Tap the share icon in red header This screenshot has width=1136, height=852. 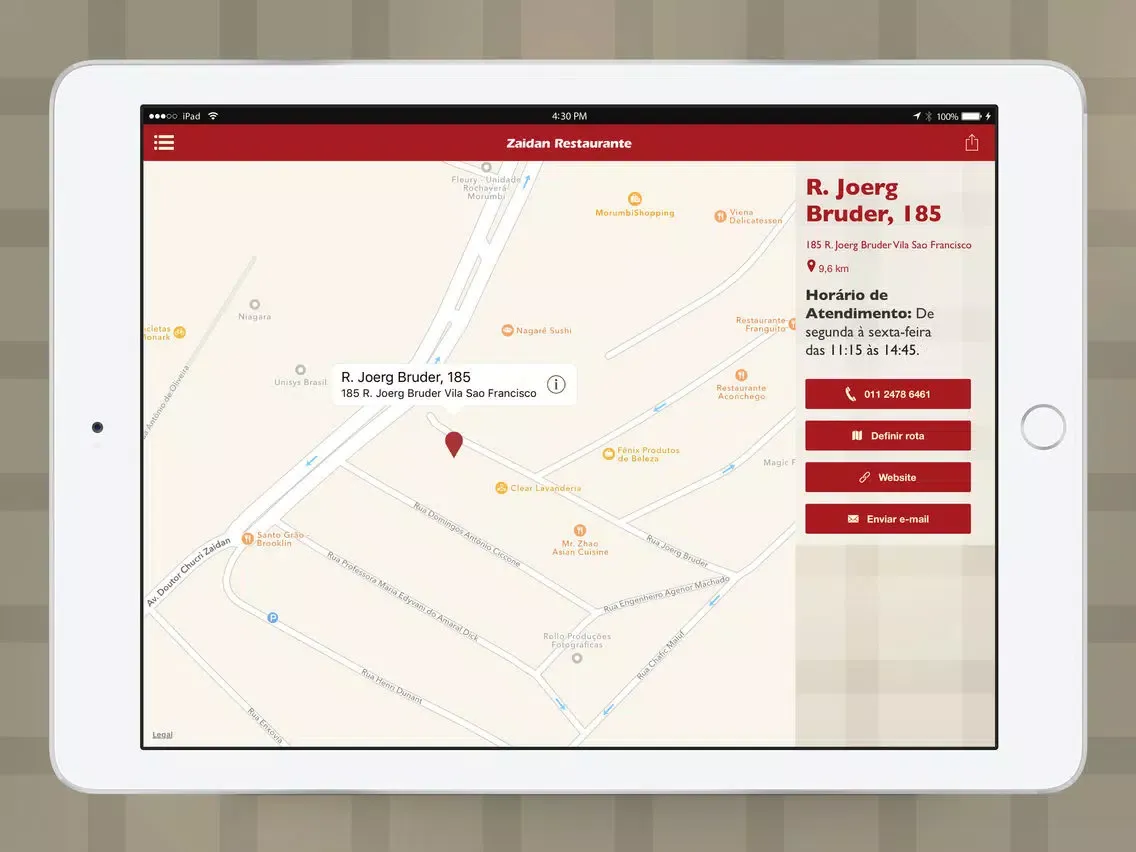pos(972,143)
